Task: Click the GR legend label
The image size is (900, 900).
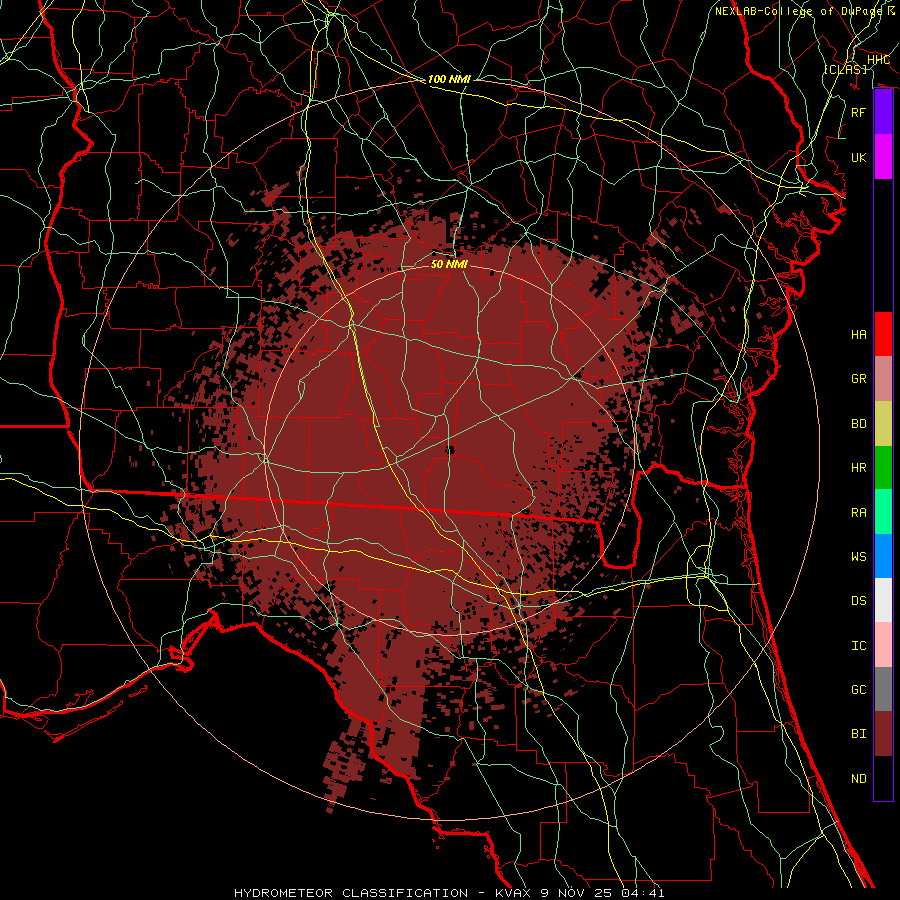Action: pyautogui.click(x=858, y=379)
